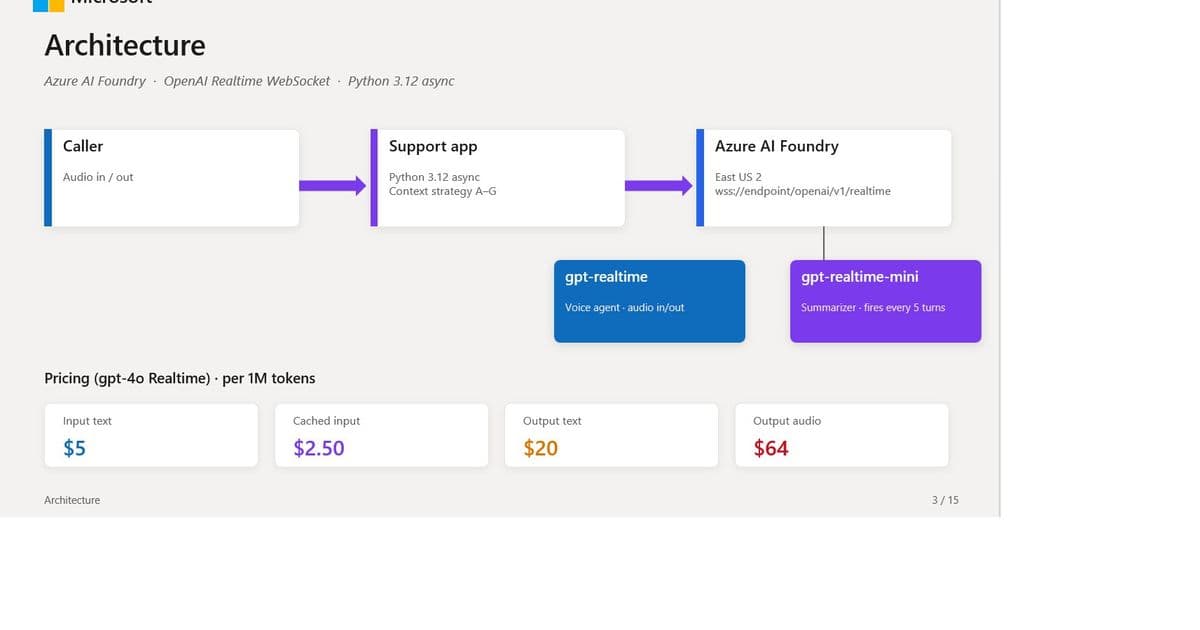1200x630 pixels.
Task: Click 'Python 3.12 async' inside the Support app card
Action: point(434,177)
